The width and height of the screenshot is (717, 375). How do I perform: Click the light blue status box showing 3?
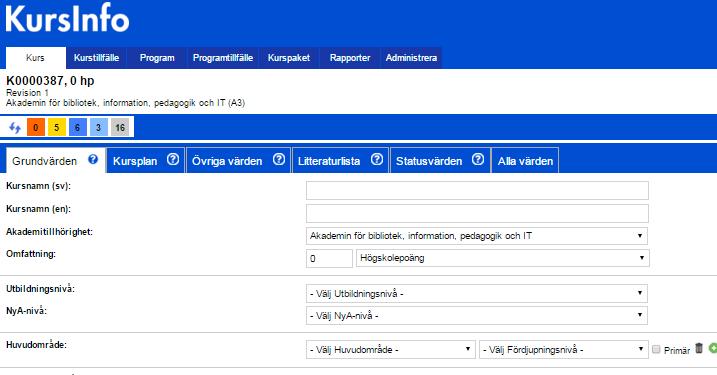(x=98, y=127)
